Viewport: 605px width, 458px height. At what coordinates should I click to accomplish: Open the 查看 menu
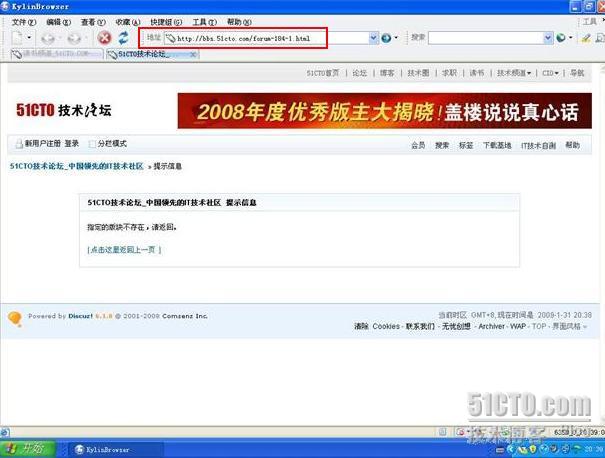tap(93, 22)
